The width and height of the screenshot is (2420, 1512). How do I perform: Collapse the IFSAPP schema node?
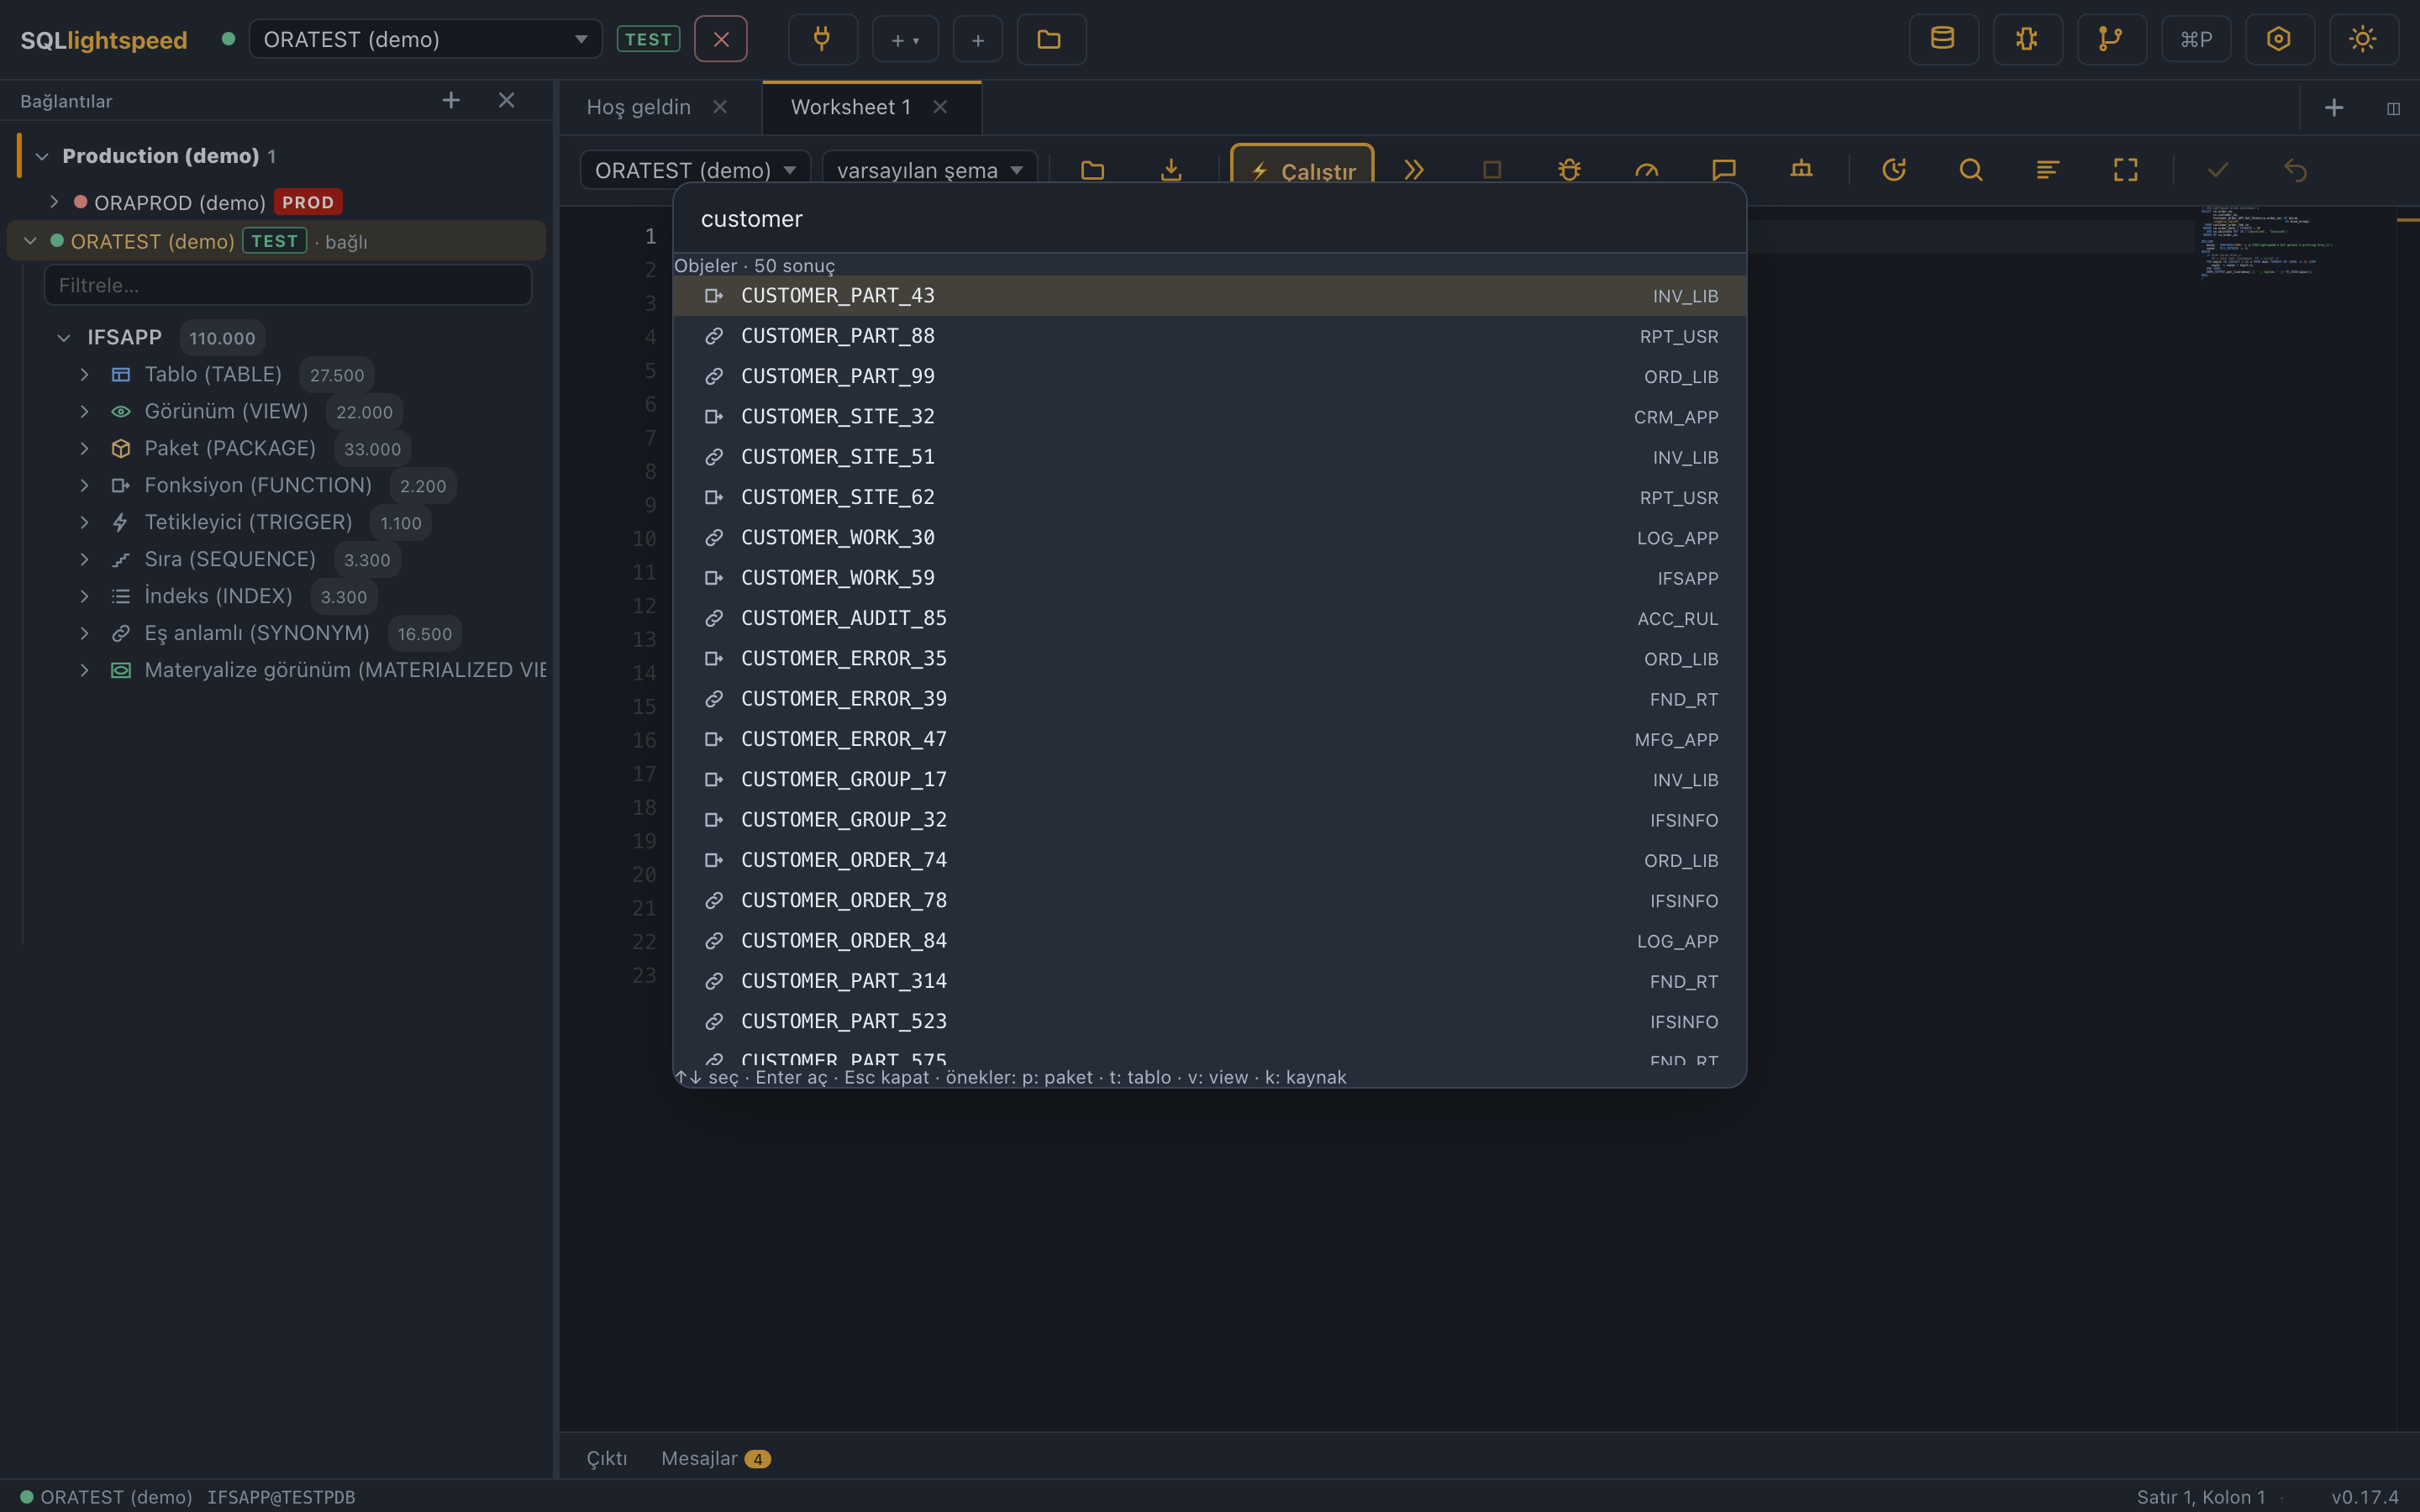(64, 338)
